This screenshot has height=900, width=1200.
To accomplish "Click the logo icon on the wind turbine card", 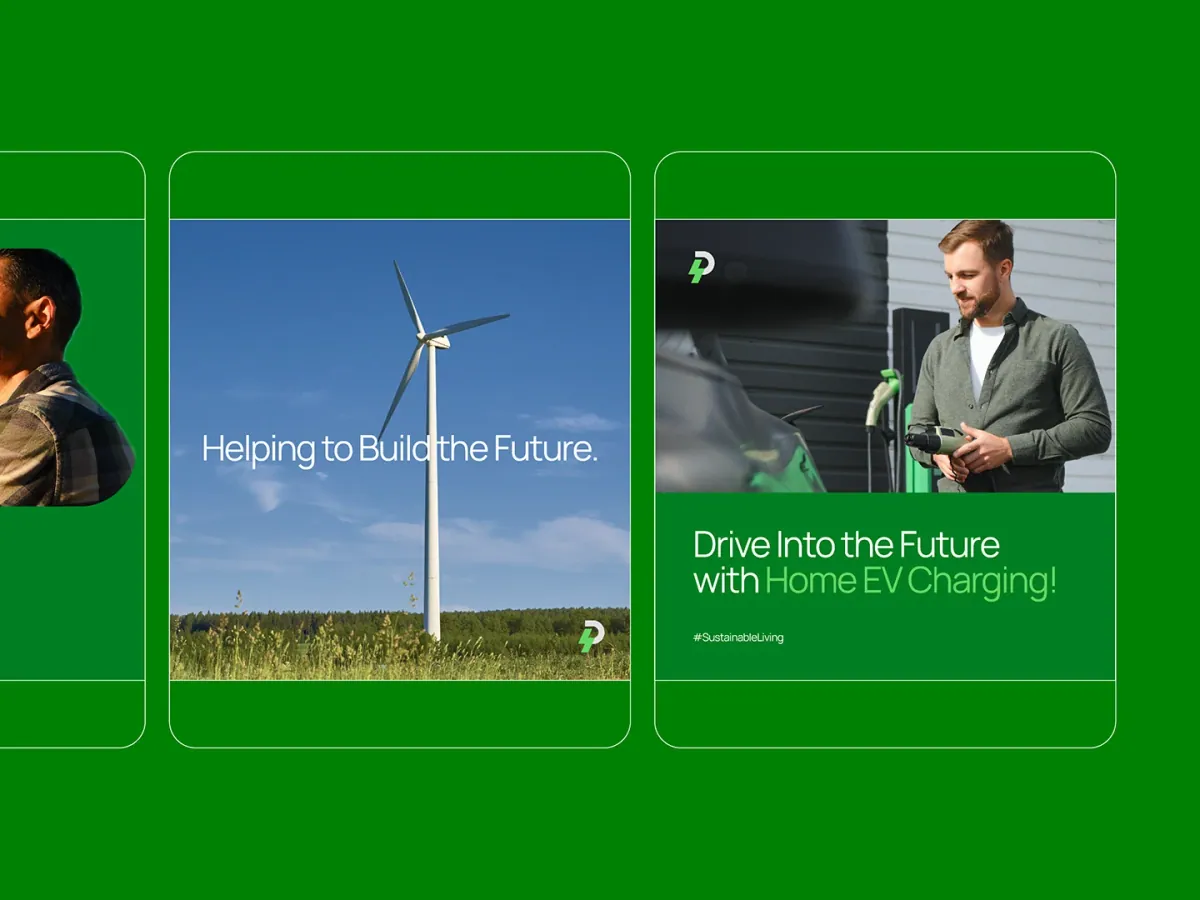I will (592, 636).
